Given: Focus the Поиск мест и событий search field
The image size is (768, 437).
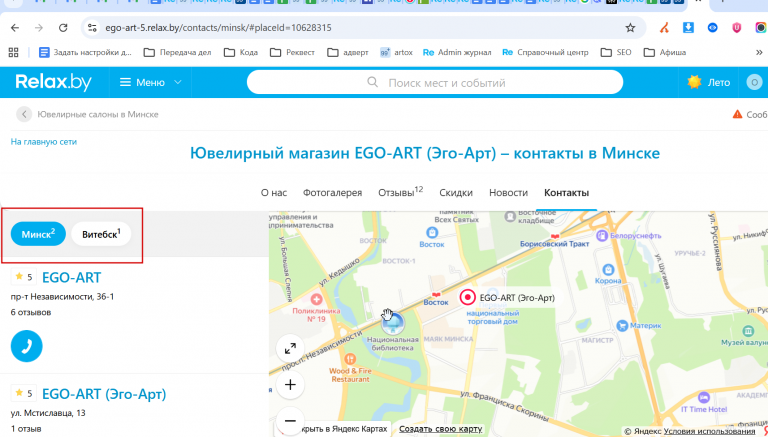Looking at the screenshot, I should coord(435,82).
